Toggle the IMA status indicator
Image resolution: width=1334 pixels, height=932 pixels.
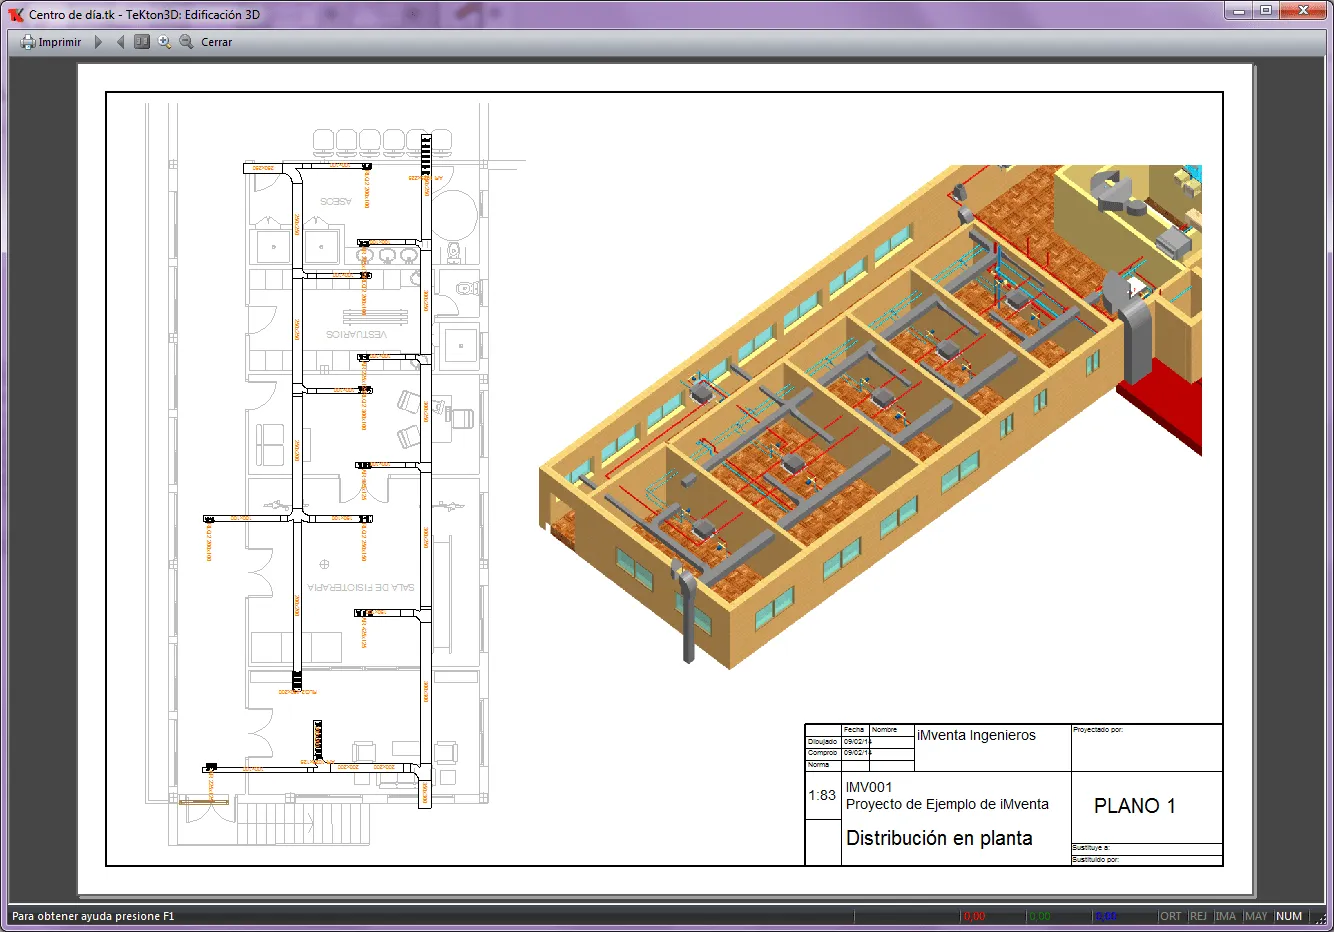[x=1226, y=916]
